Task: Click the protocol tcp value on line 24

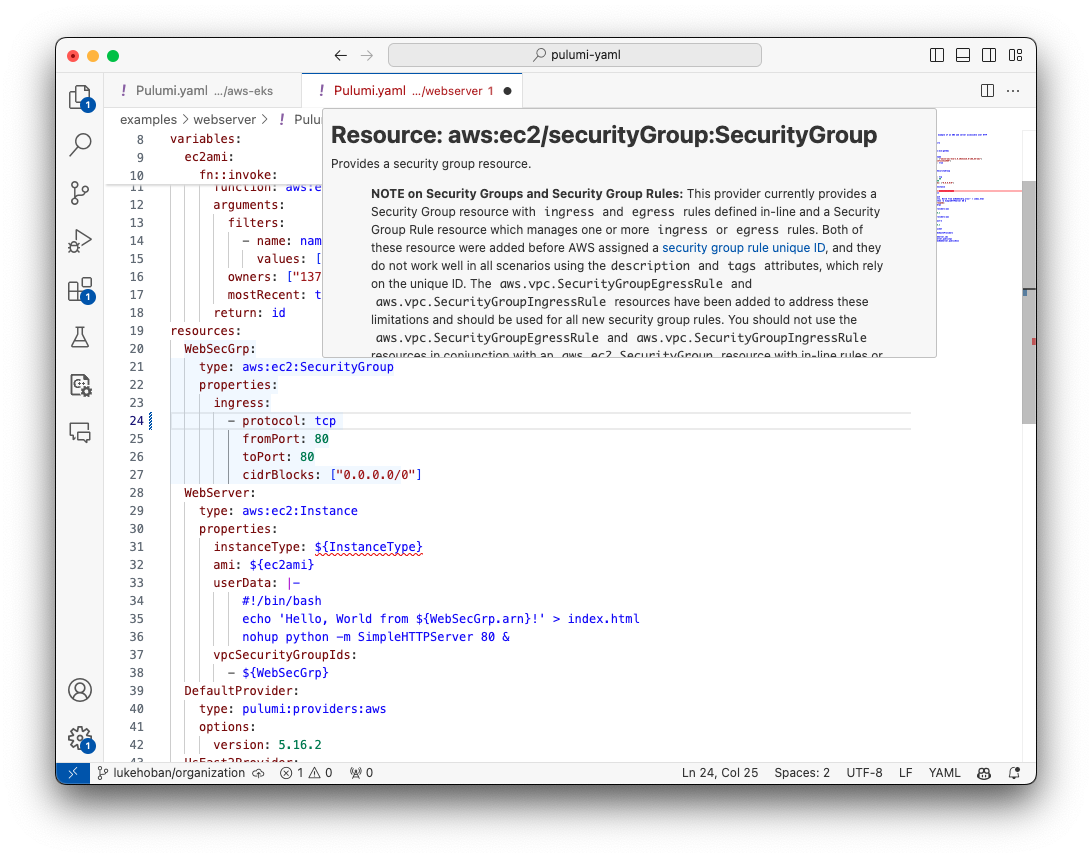Action: point(325,421)
